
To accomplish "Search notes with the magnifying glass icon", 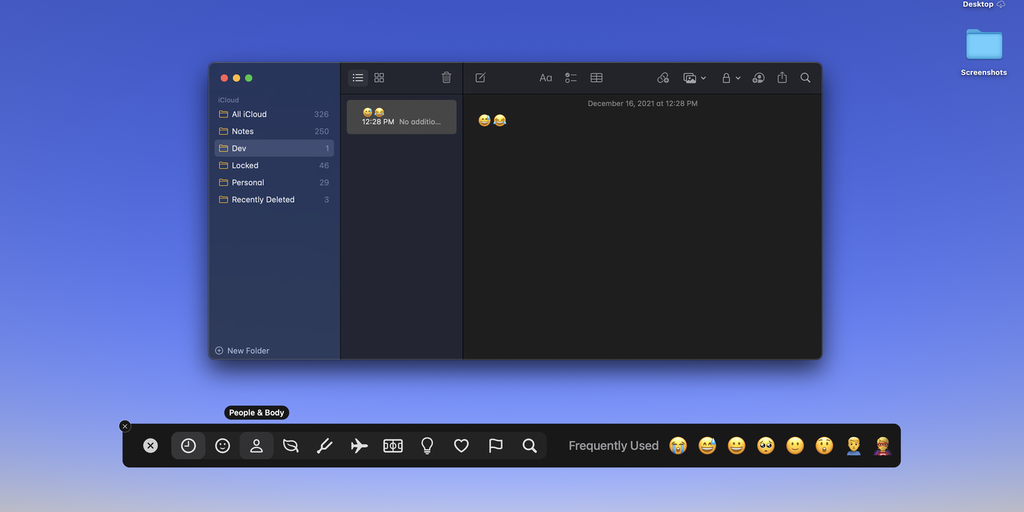I will [x=805, y=78].
